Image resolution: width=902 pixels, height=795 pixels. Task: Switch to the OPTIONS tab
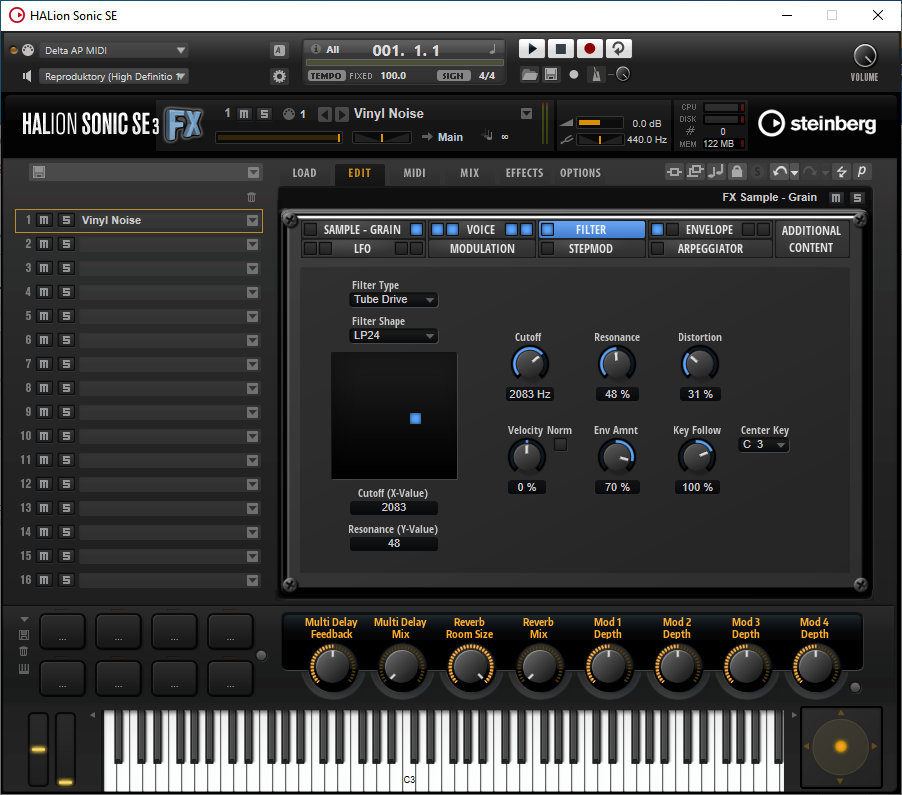coord(580,173)
